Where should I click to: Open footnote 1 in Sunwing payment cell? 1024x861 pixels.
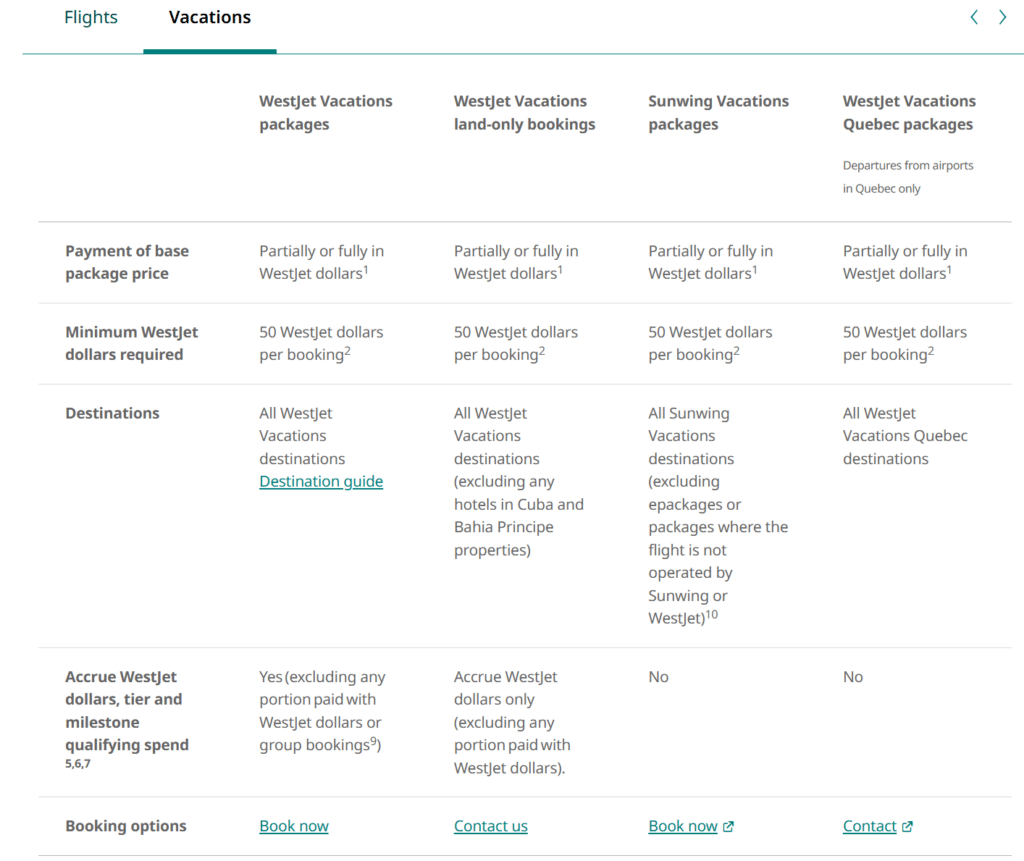pyautogui.click(x=754, y=269)
